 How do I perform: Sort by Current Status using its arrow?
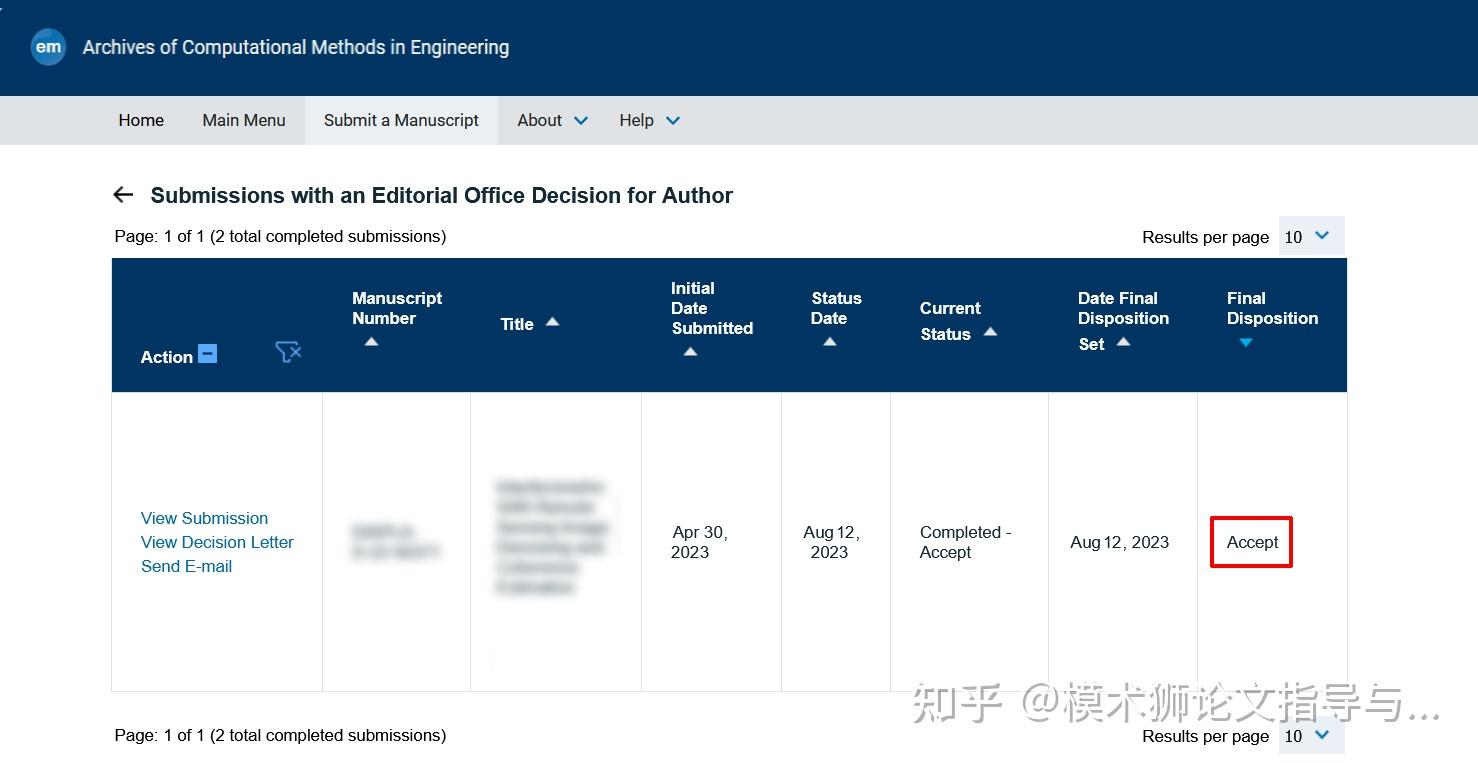click(x=990, y=334)
